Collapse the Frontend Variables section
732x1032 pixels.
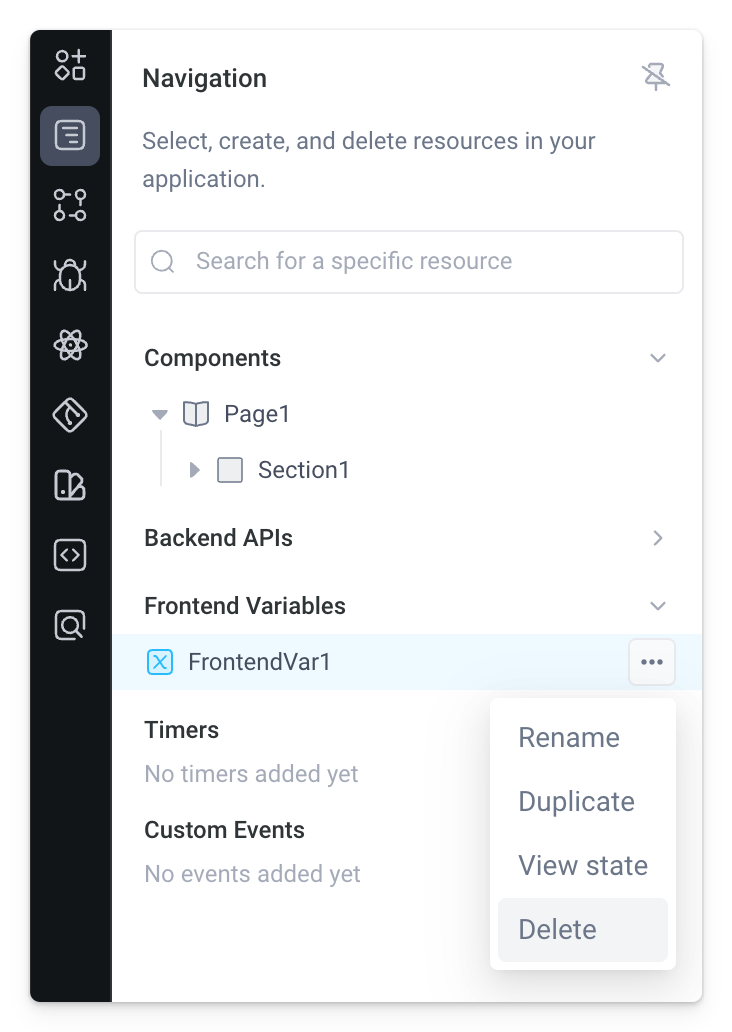point(657,606)
